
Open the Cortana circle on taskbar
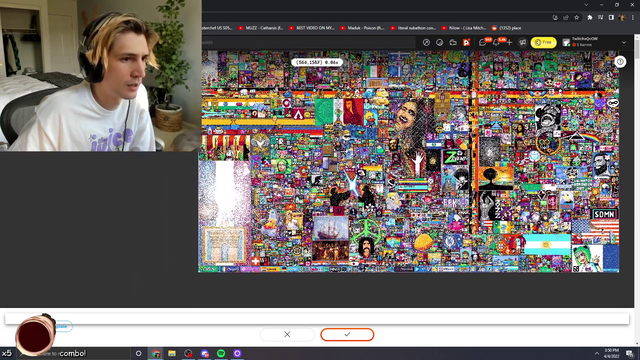pos(138,353)
